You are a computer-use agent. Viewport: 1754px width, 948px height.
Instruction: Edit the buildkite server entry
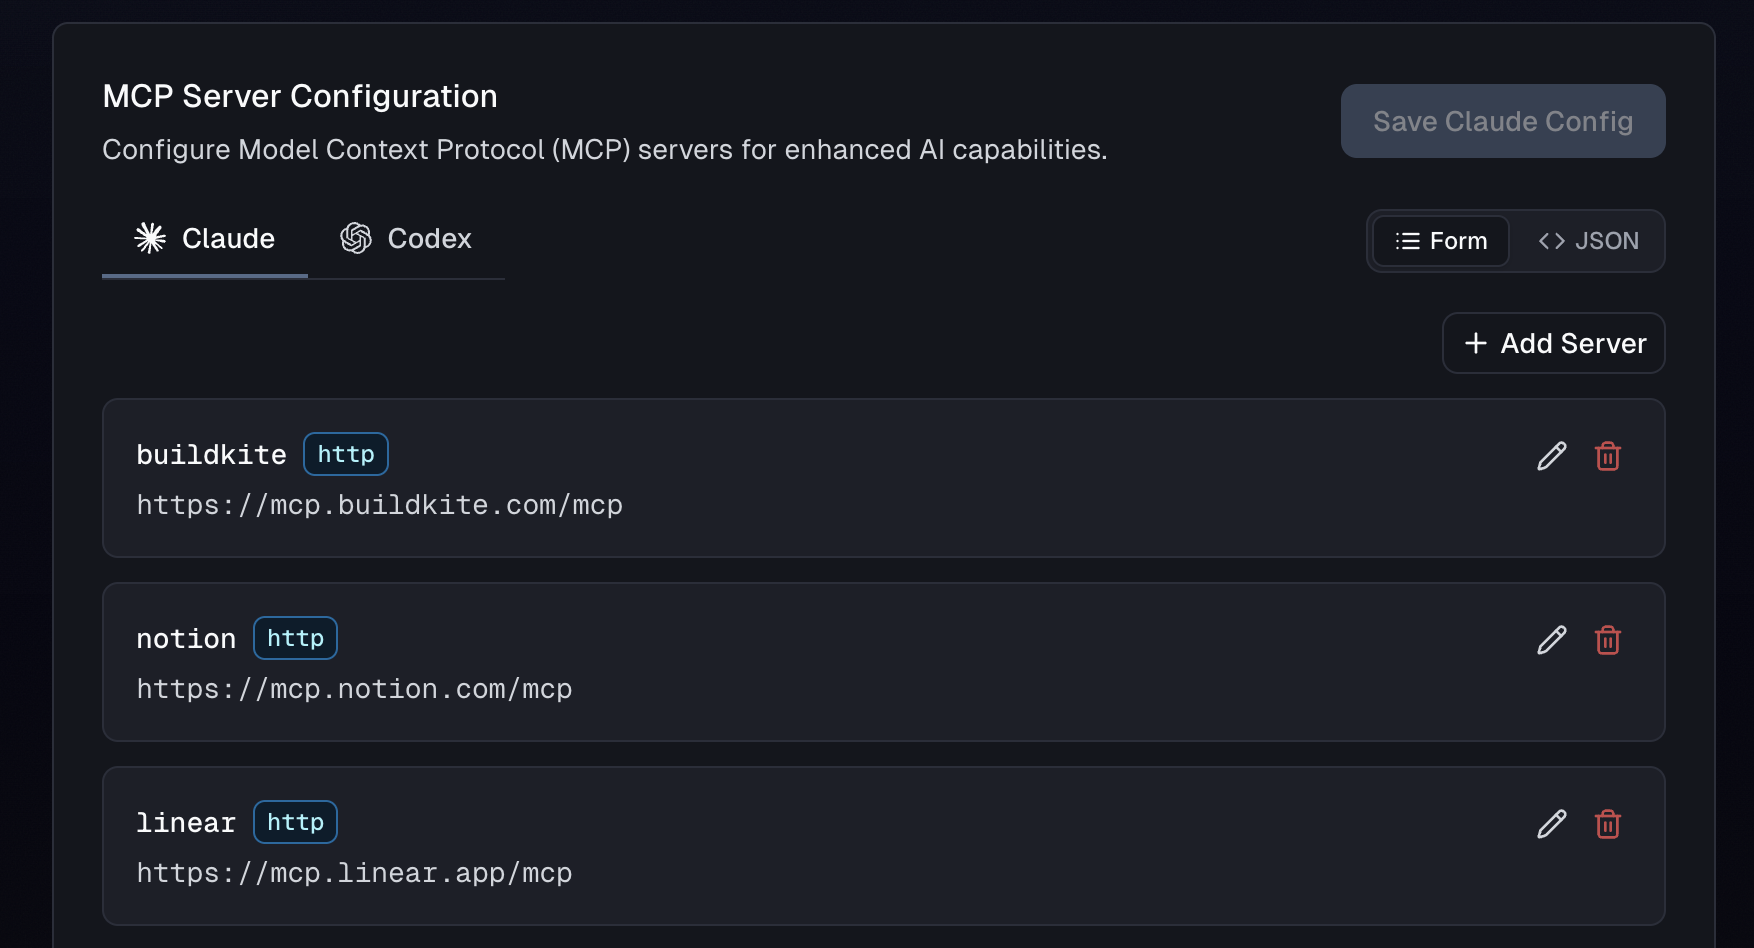(x=1551, y=456)
